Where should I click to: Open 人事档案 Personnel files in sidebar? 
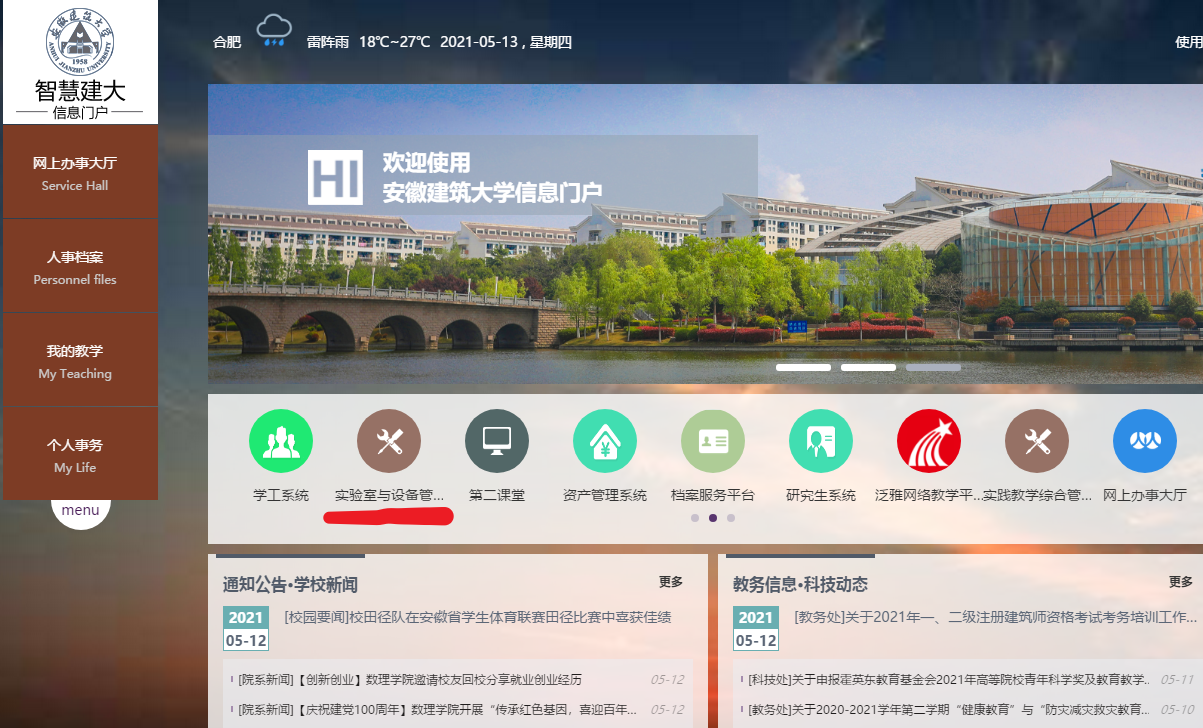pos(81,267)
